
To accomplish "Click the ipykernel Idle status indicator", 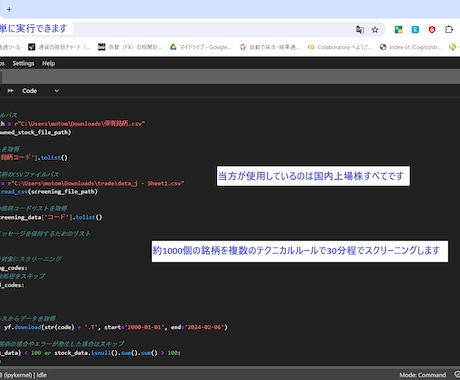I will 23,375.
